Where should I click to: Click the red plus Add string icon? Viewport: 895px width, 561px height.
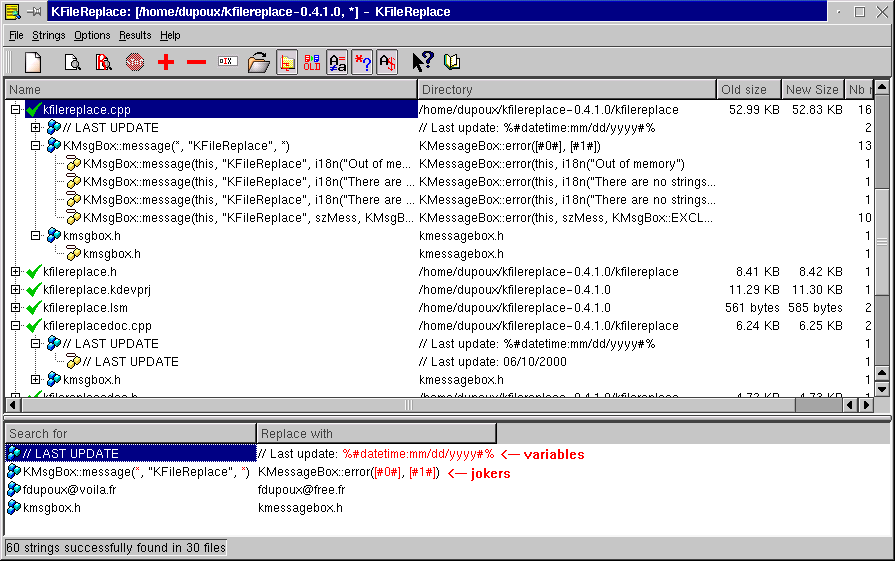pyautogui.click(x=166, y=63)
